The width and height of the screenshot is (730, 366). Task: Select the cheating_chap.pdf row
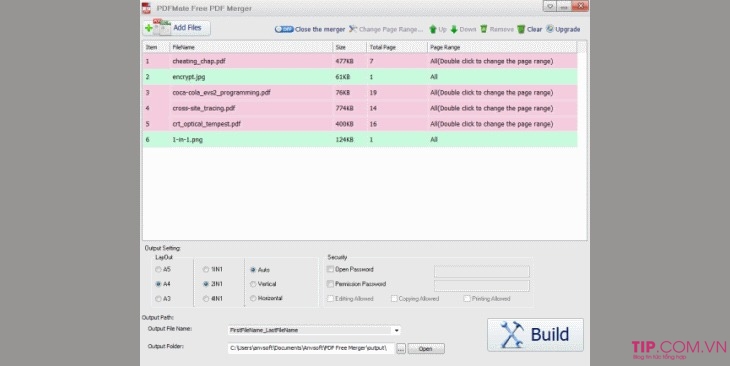[x=360, y=61]
